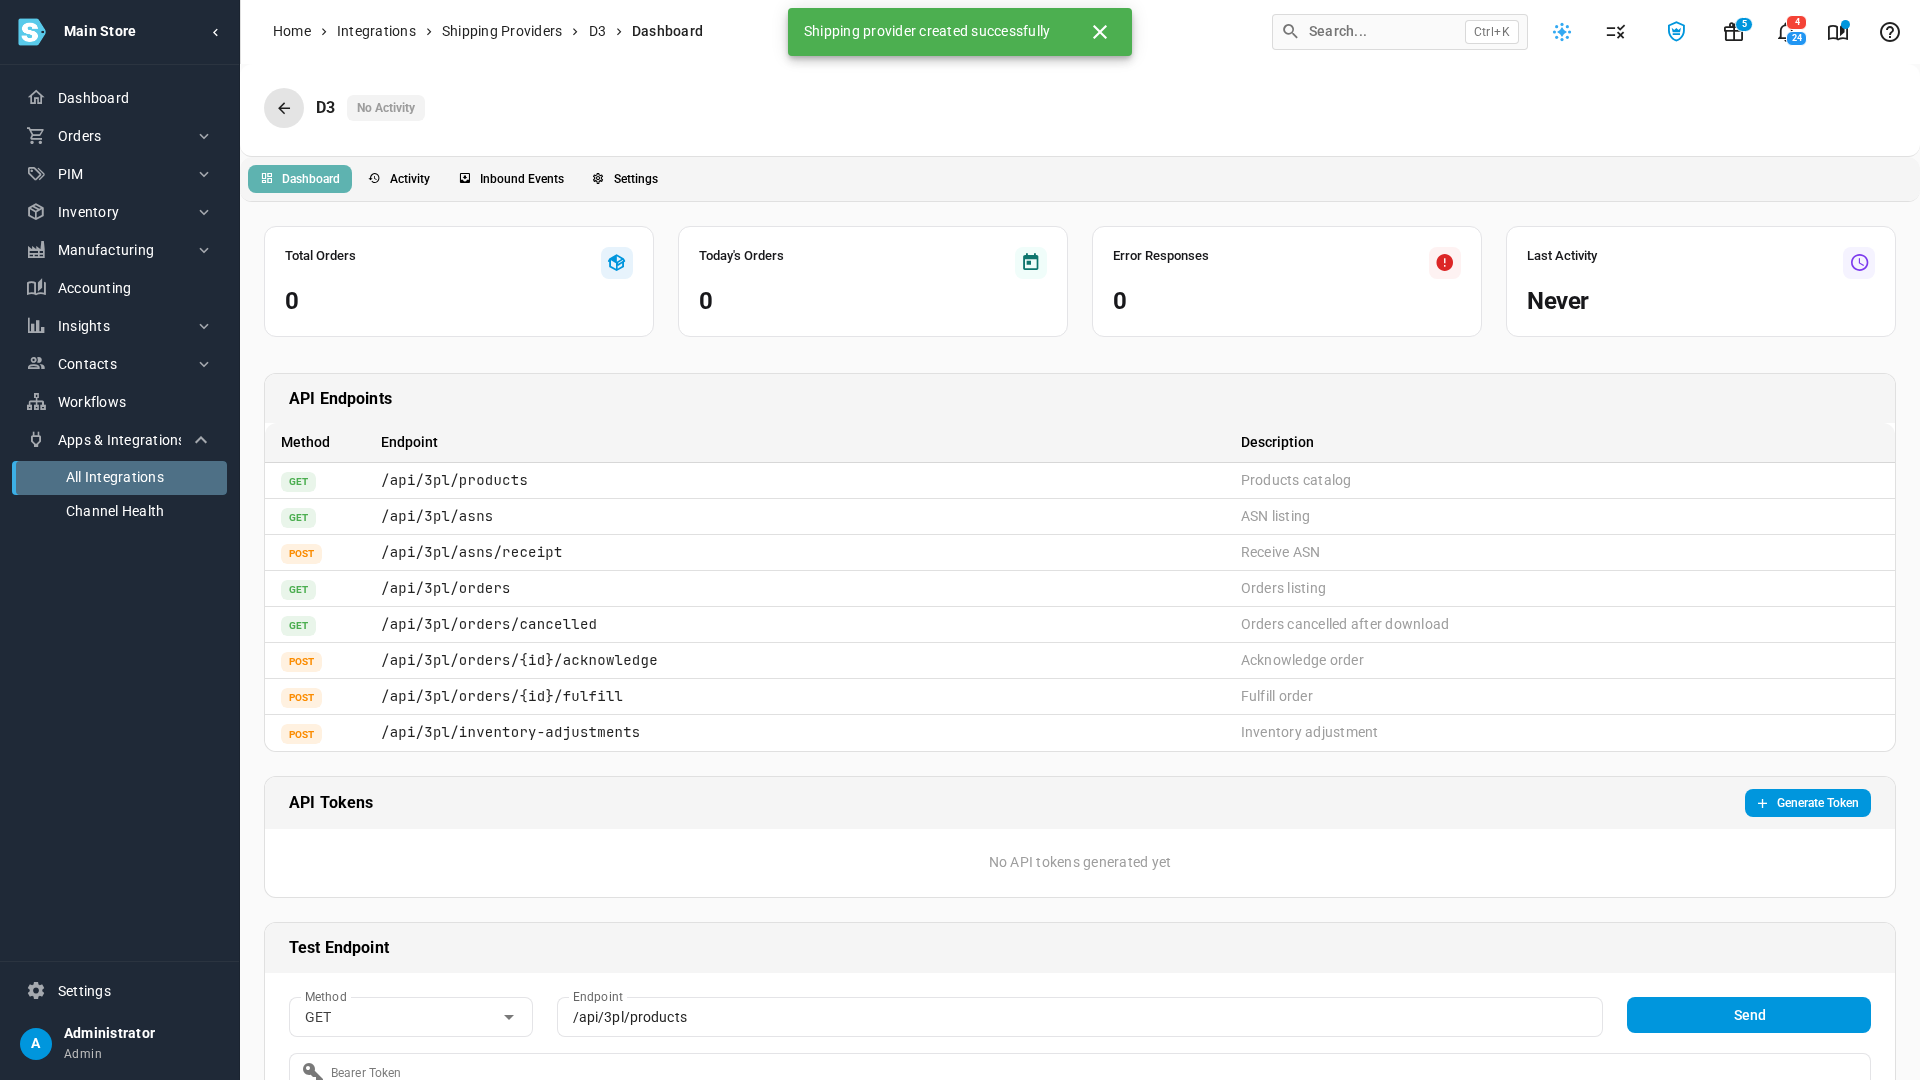Open the help question mark icon
Image resolution: width=1920 pixels, height=1080 pixels.
pyautogui.click(x=1890, y=32)
